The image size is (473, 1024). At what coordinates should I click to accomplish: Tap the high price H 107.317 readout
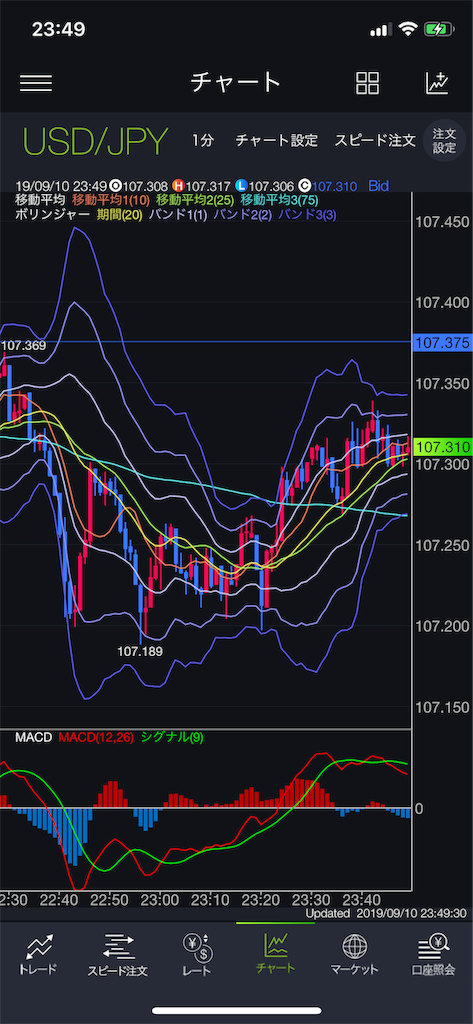(x=203, y=186)
